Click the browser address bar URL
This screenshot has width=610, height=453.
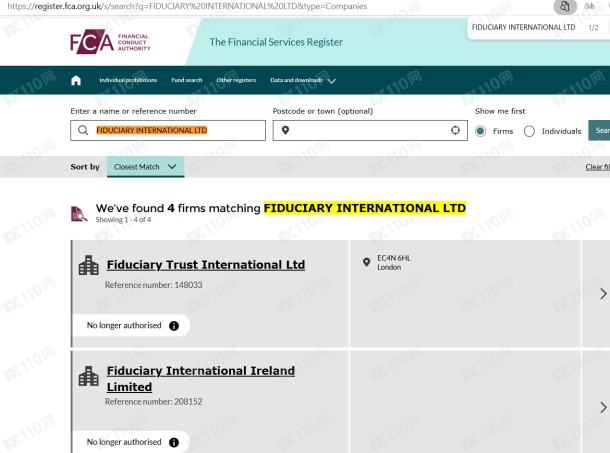coord(187,6)
